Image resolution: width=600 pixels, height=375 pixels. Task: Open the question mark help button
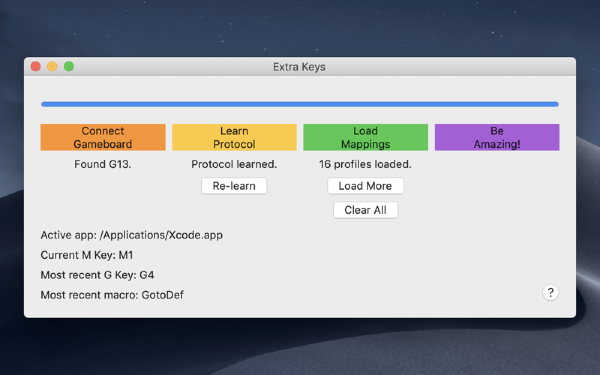[x=550, y=293]
